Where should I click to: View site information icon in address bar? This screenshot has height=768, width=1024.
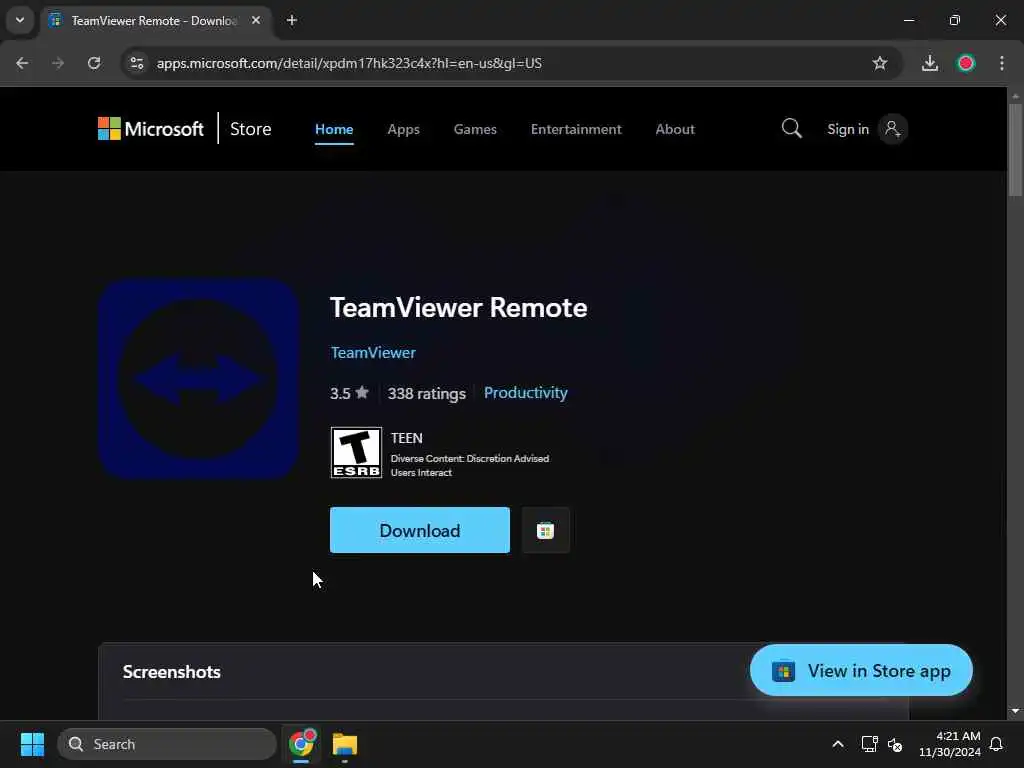(x=136, y=63)
